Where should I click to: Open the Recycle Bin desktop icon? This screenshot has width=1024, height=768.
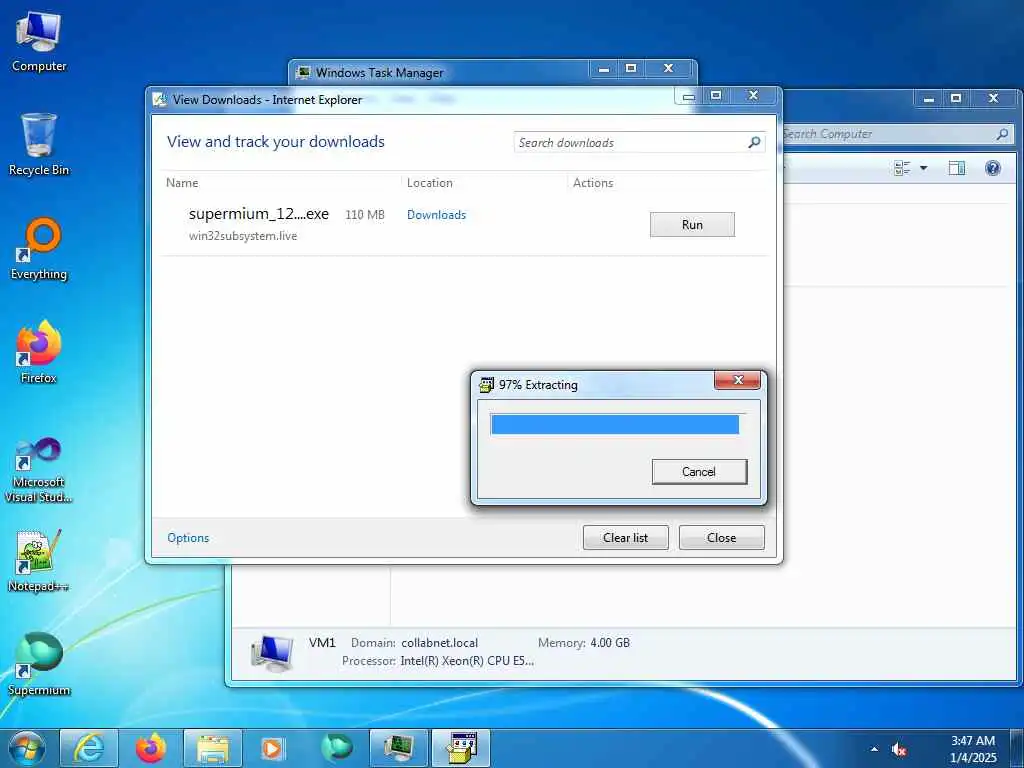pos(39,144)
